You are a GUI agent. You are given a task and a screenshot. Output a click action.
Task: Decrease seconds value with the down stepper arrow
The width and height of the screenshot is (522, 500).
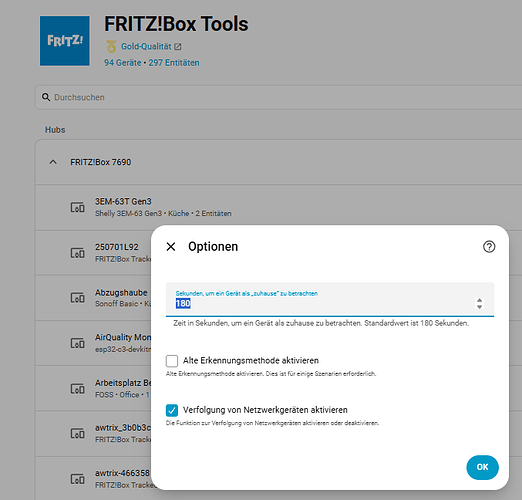[x=479, y=307]
